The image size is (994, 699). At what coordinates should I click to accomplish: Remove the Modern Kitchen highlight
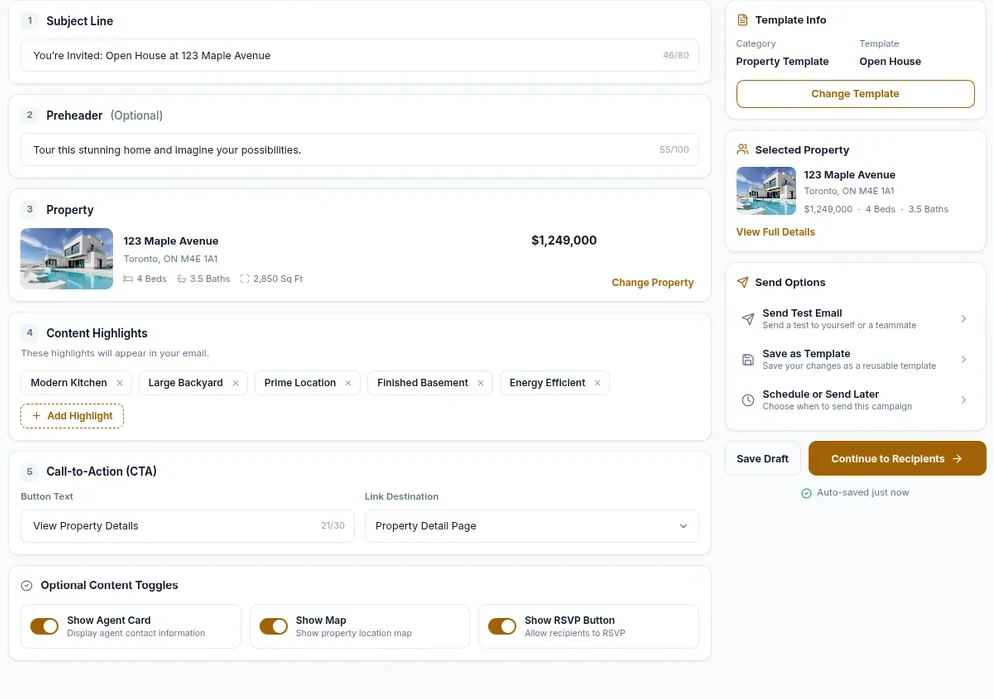click(x=119, y=383)
